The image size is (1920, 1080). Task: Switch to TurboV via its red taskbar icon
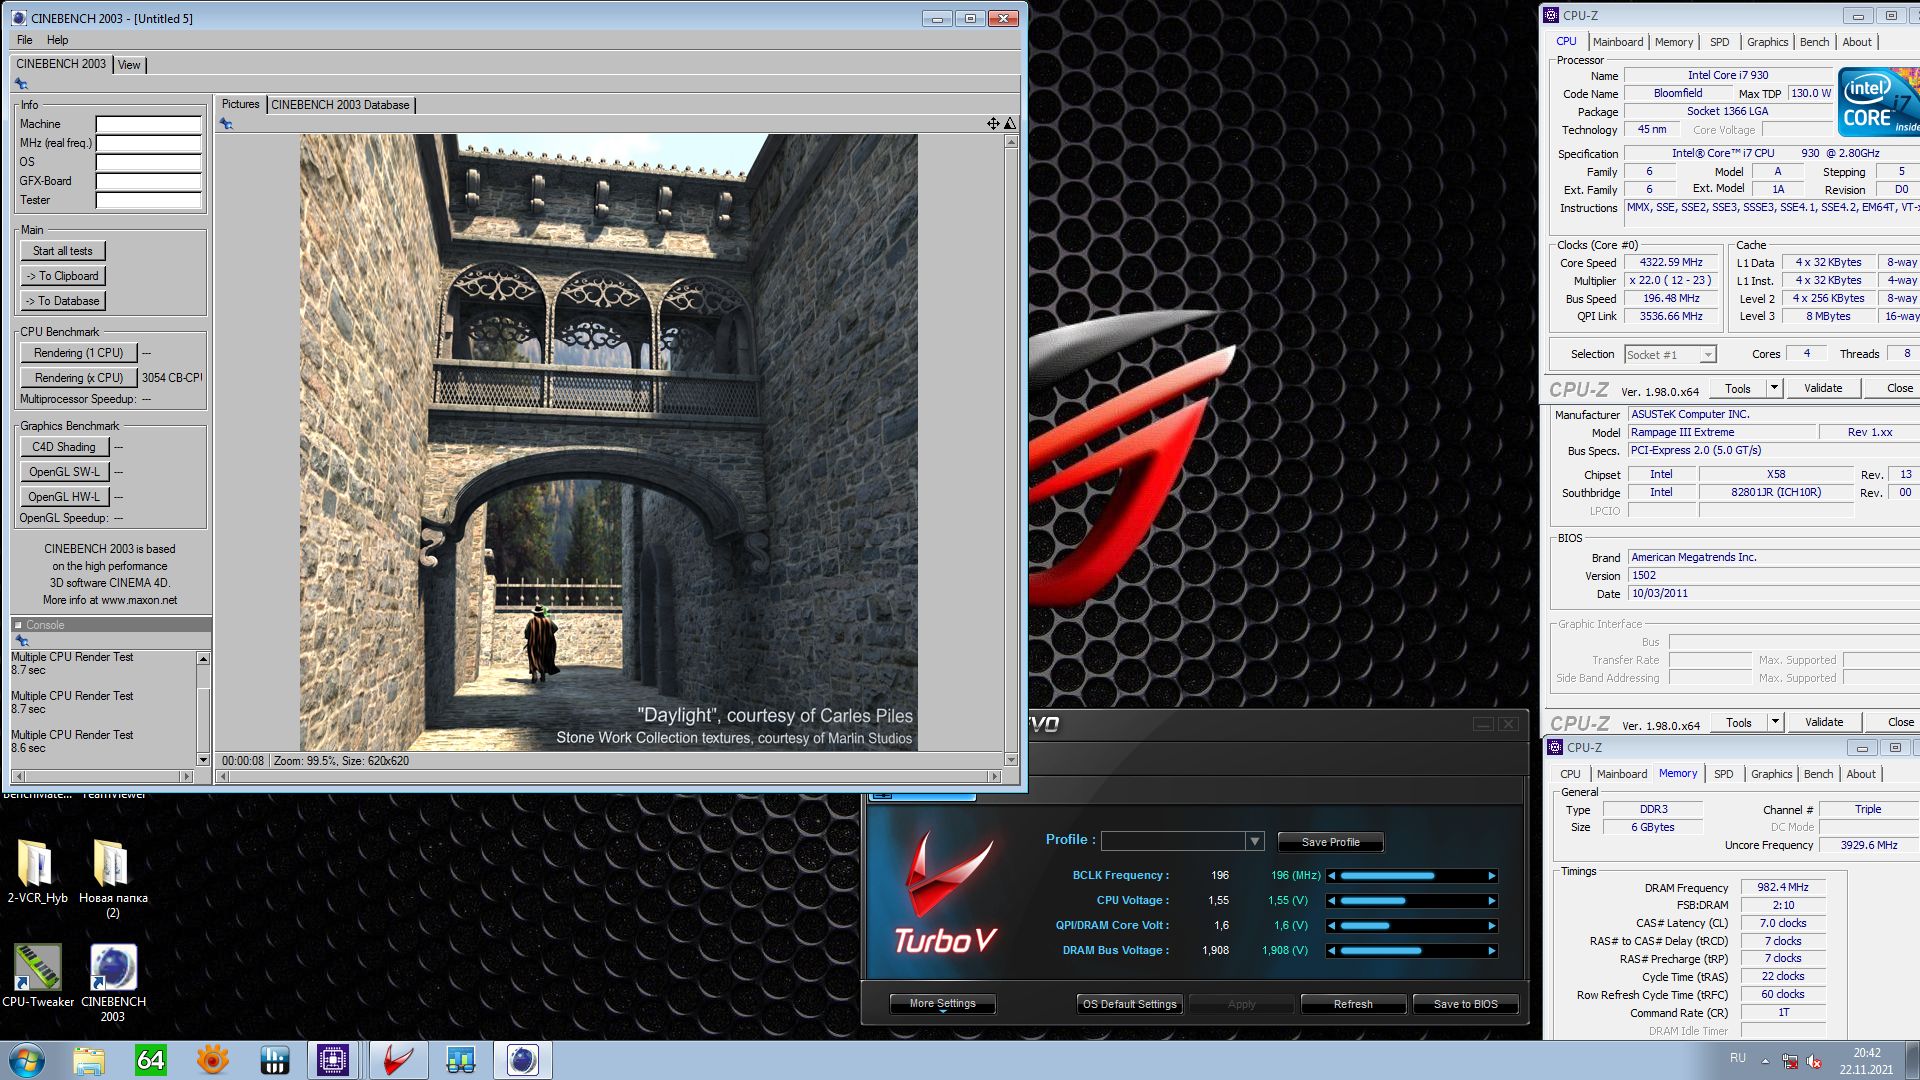pyautogui.click(x=398, y=1060)
